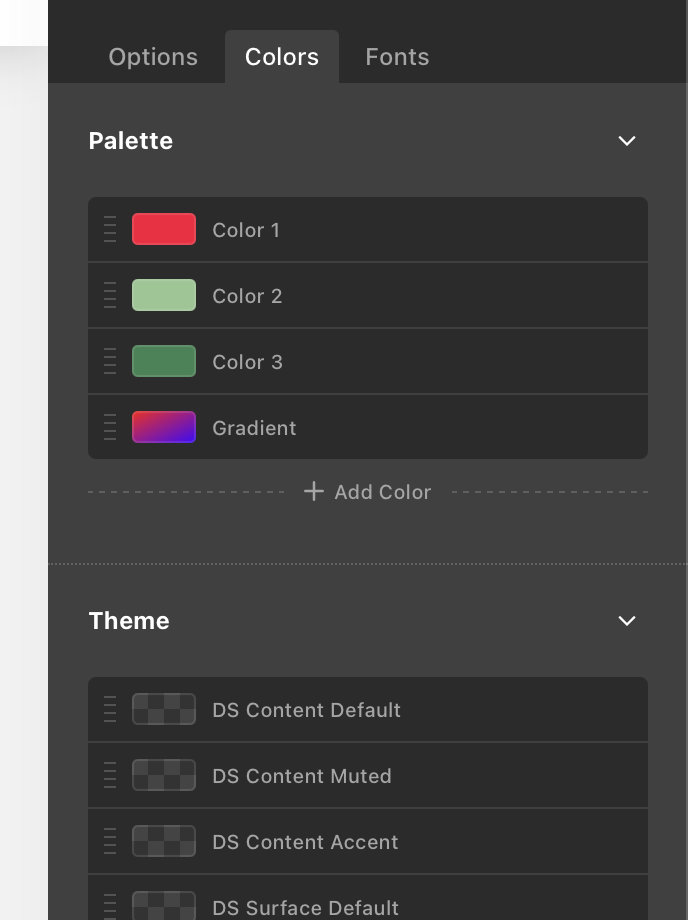Select the Colors tab
This screenshot has width=688, height=920.
(x=282, y=57)
